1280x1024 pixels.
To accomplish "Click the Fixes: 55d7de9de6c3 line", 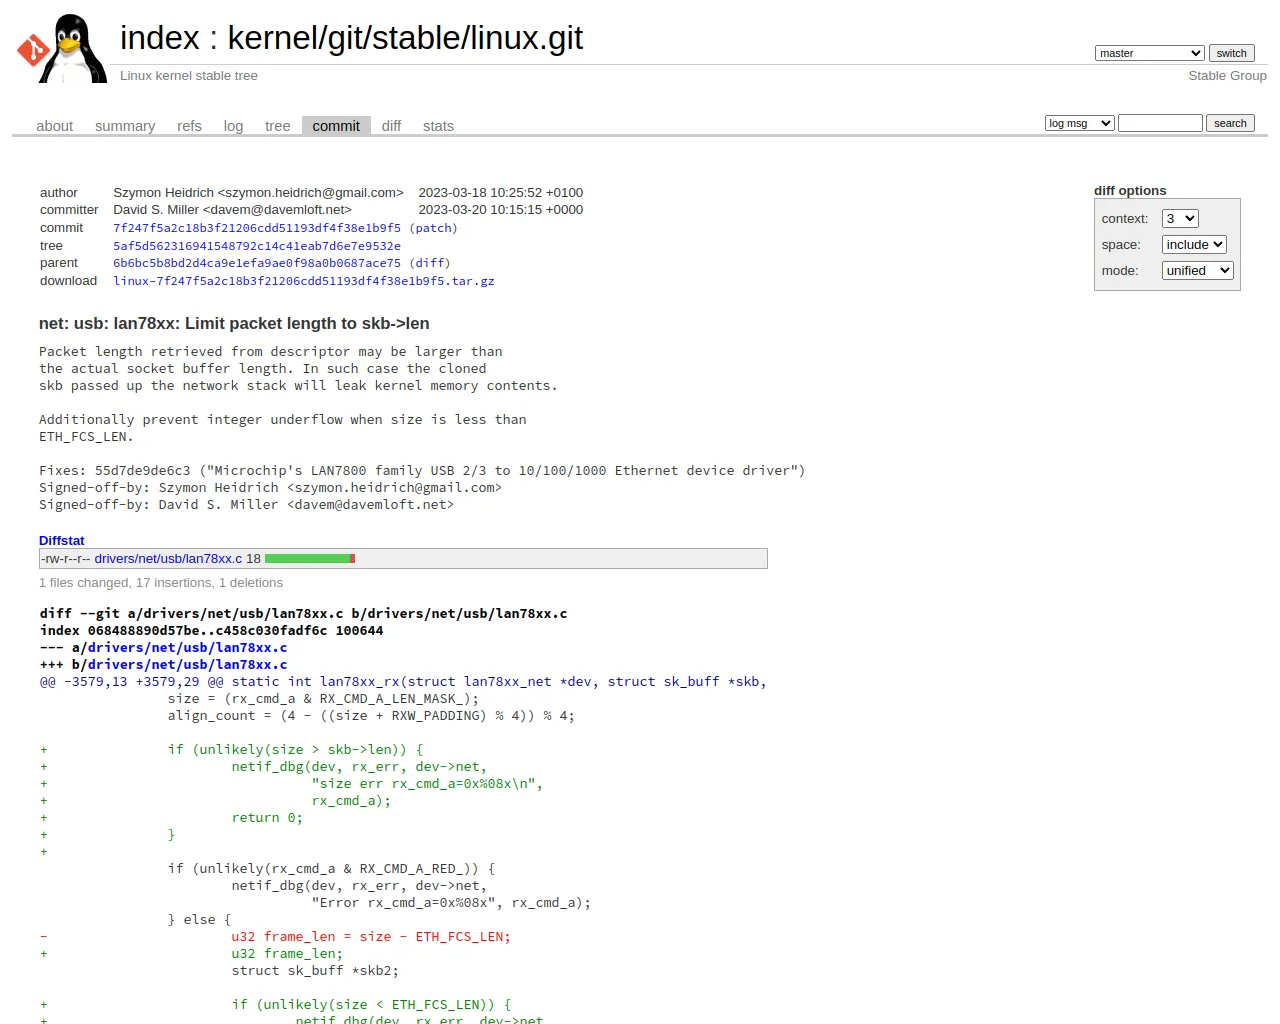I will 422,471.
